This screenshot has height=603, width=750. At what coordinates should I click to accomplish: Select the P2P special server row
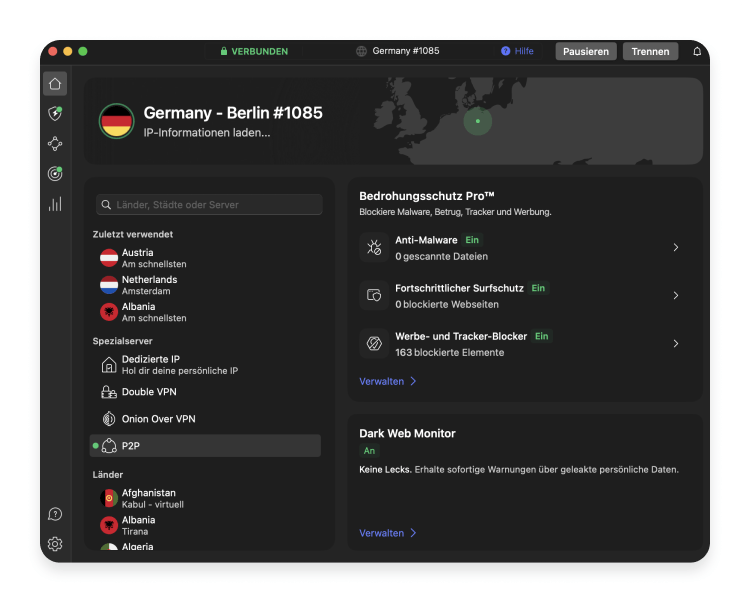(206, 446)
